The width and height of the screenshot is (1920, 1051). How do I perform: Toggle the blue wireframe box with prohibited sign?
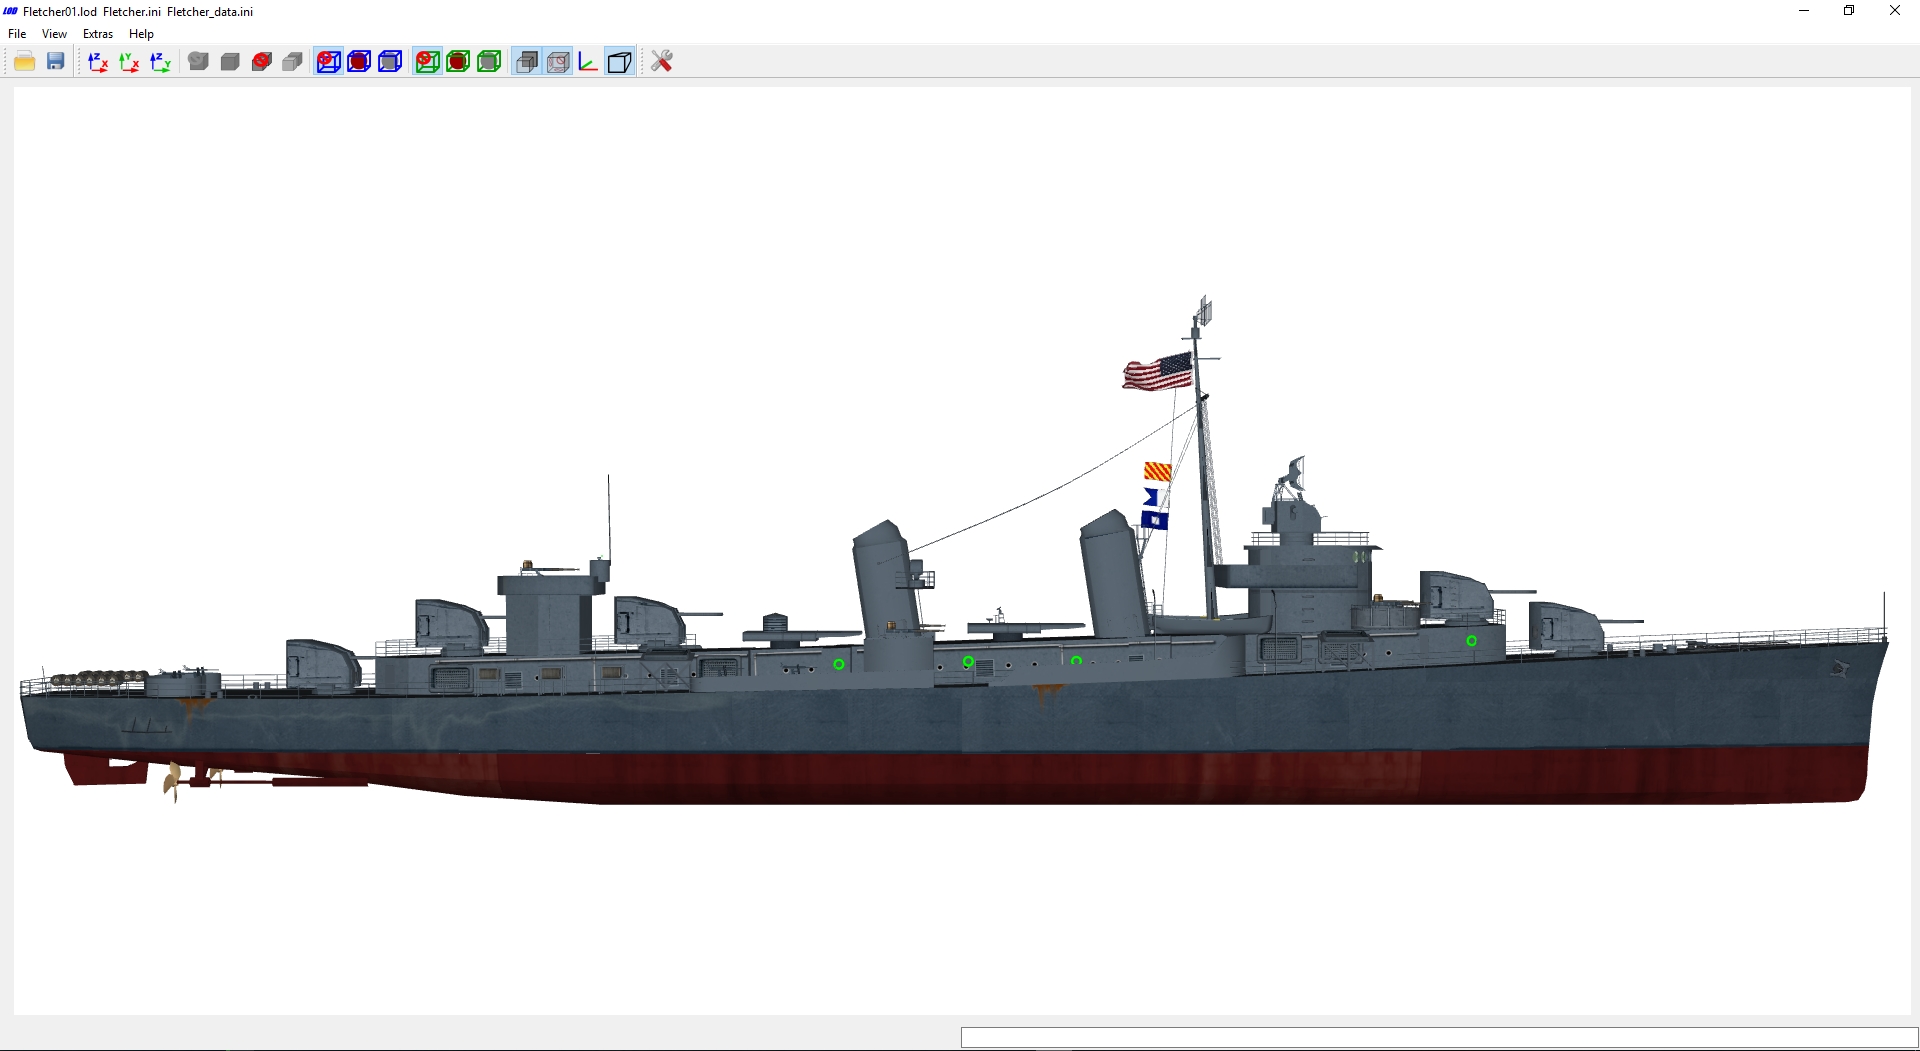328,62
